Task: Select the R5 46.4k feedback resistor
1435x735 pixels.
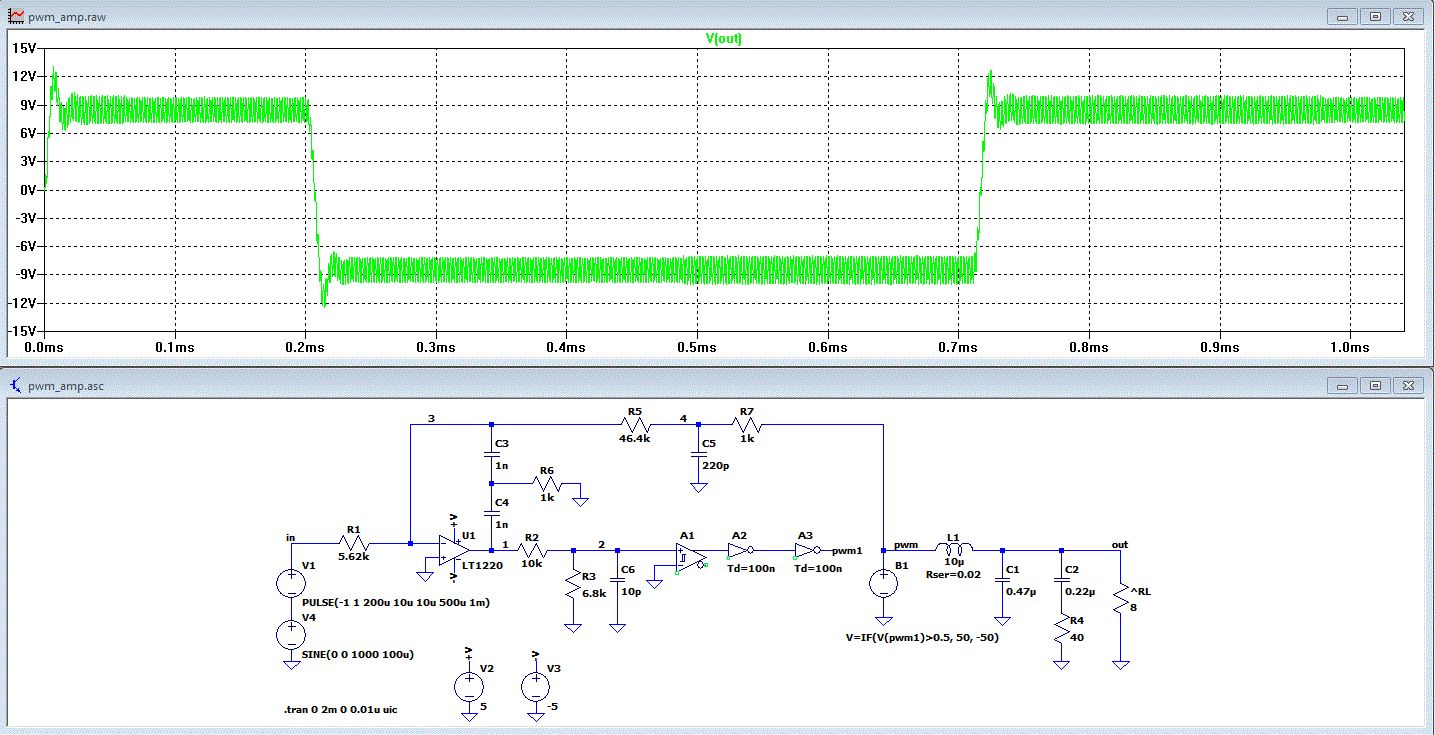Action: click(x=637, y=424)
